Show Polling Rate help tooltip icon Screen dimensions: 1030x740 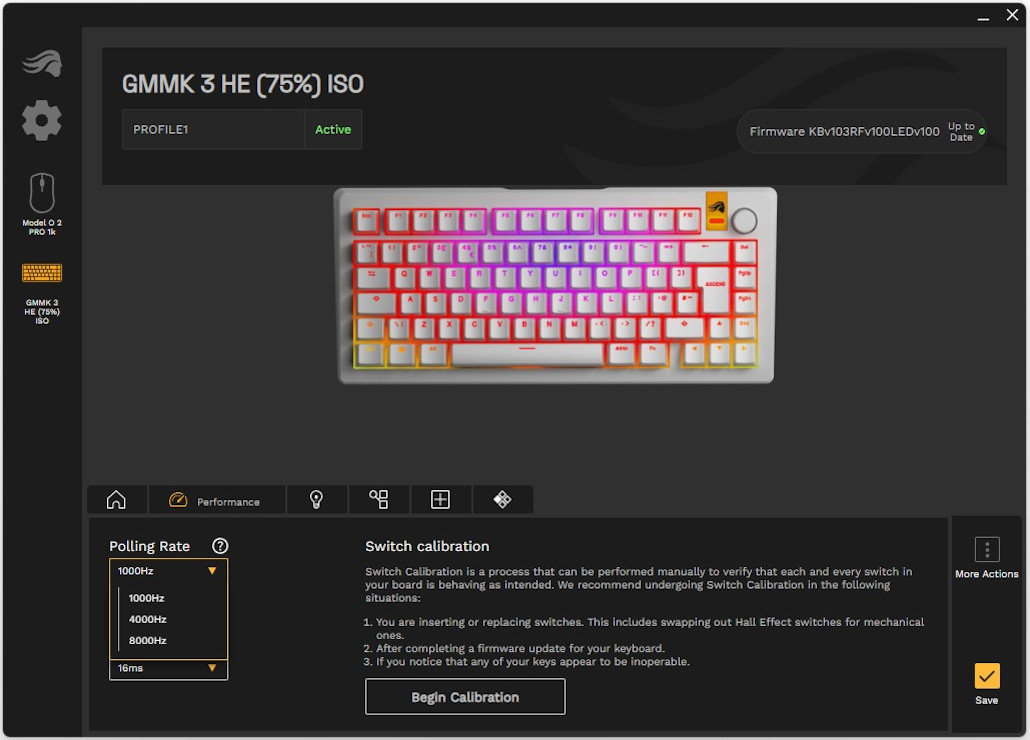220,546
